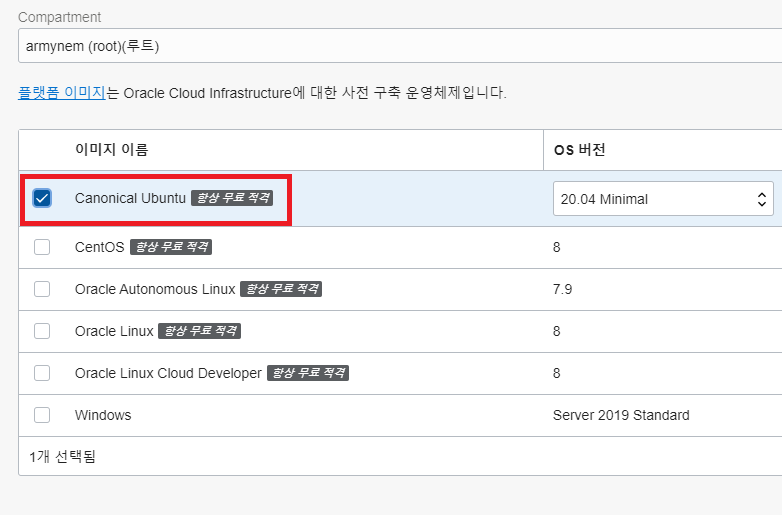Uncheck the Canonical Ubuntu image checkbox
Screen dimensions: 782x515
tap(42, 198)
